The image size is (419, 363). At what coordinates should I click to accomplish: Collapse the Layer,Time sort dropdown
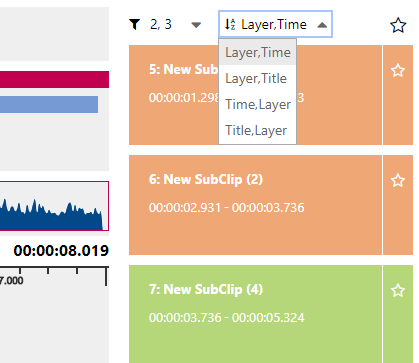click(322, 25)
